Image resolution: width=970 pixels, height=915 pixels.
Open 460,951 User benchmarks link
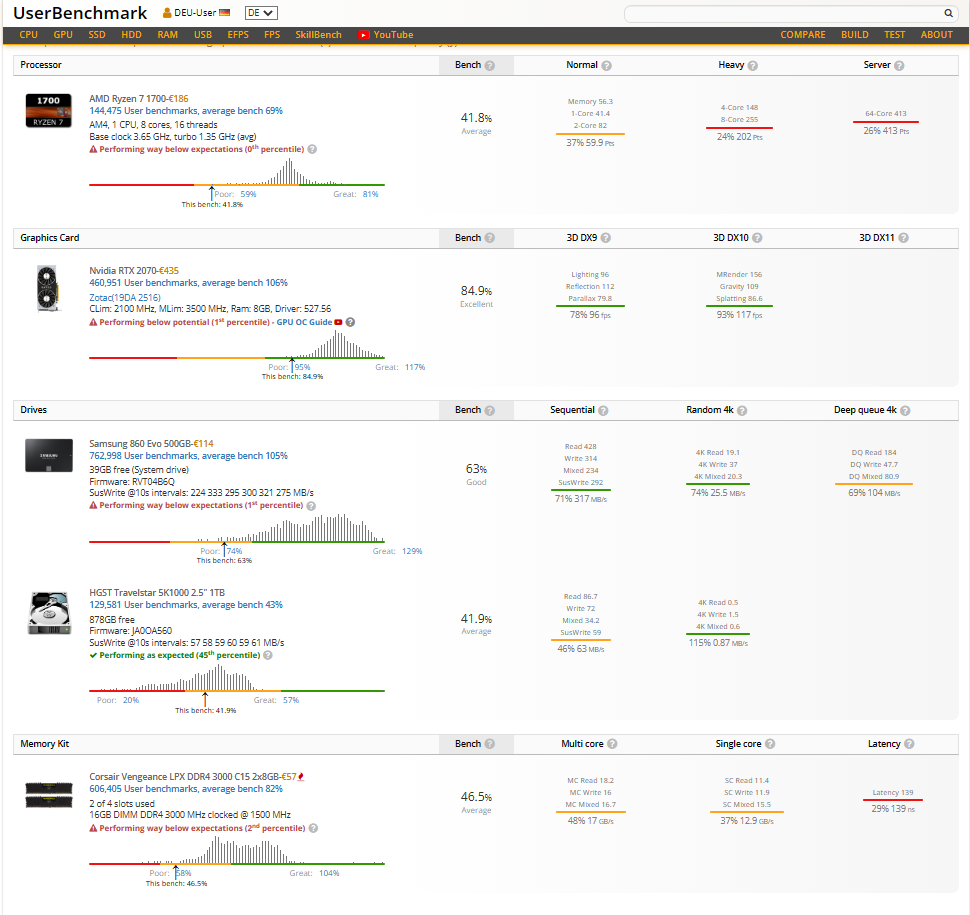point(188,283)
